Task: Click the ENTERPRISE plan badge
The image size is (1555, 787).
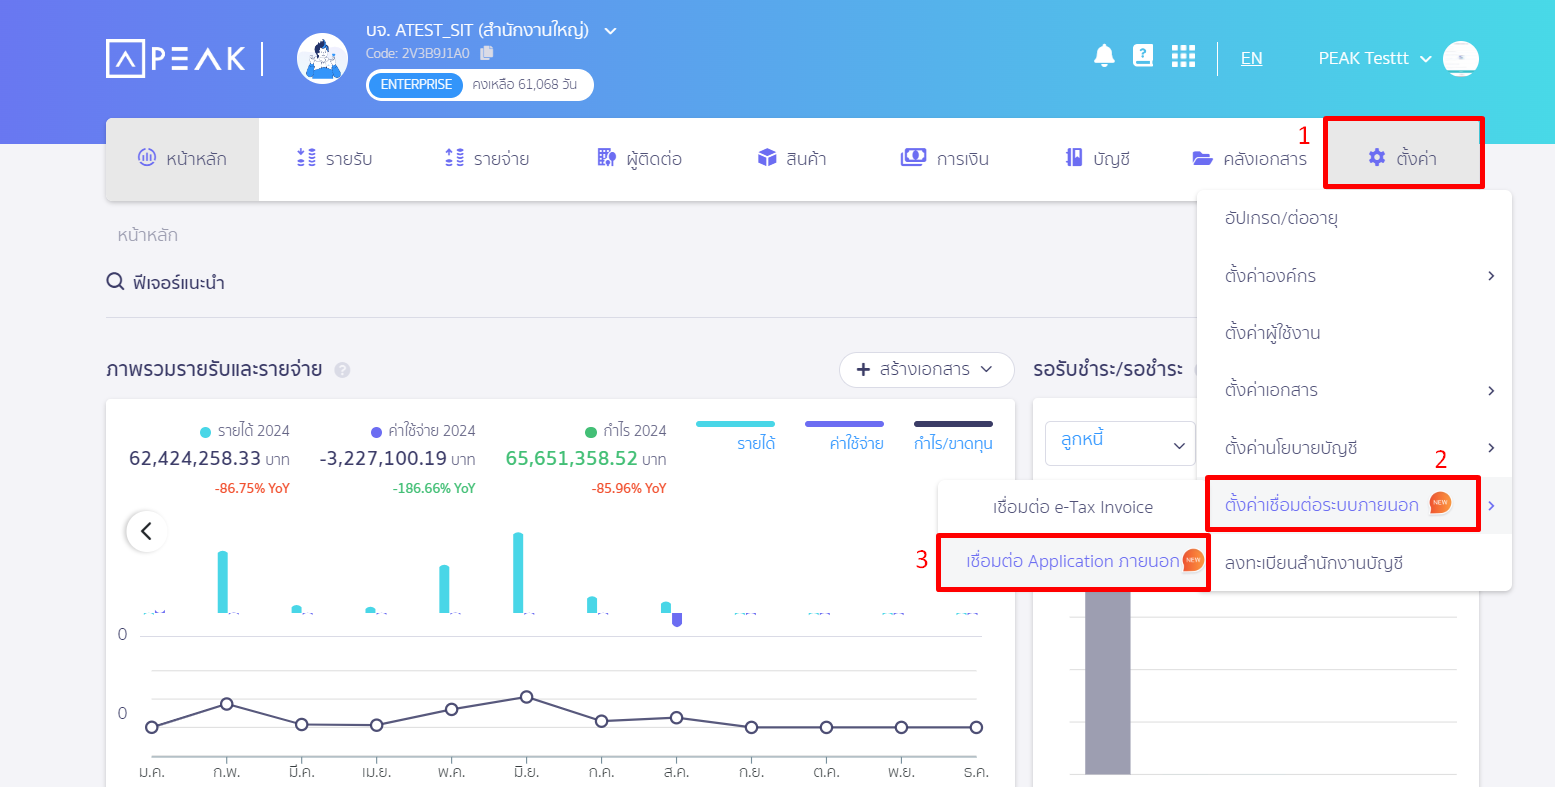Action: [x=416, y=85]
